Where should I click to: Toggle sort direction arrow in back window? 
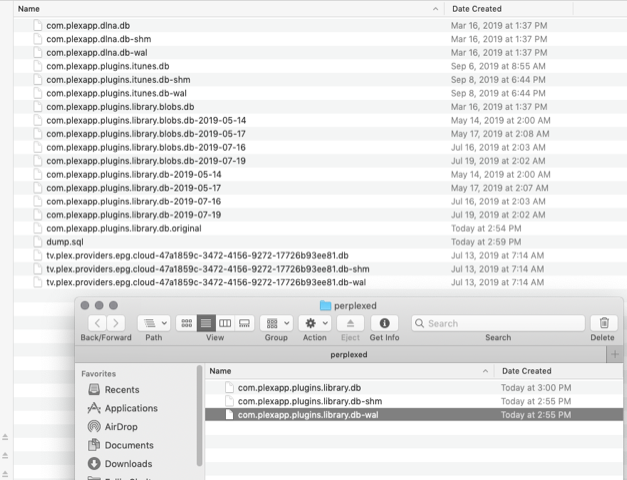point(435,9)
